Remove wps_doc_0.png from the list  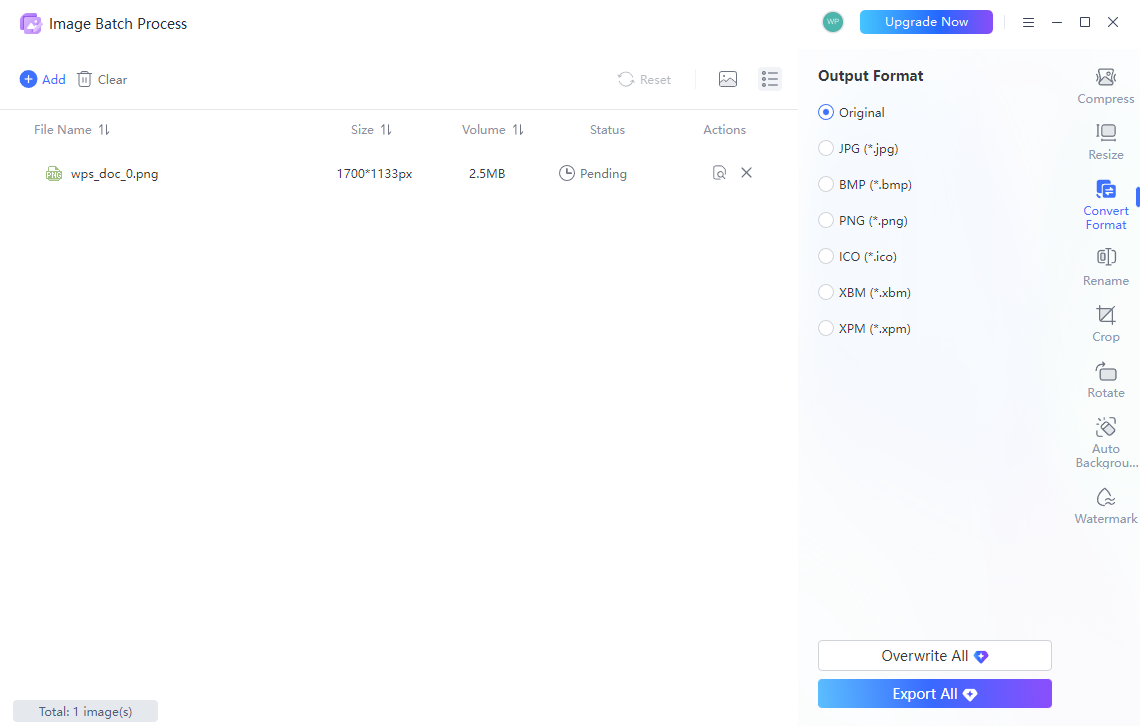click(x=746, y=173)
